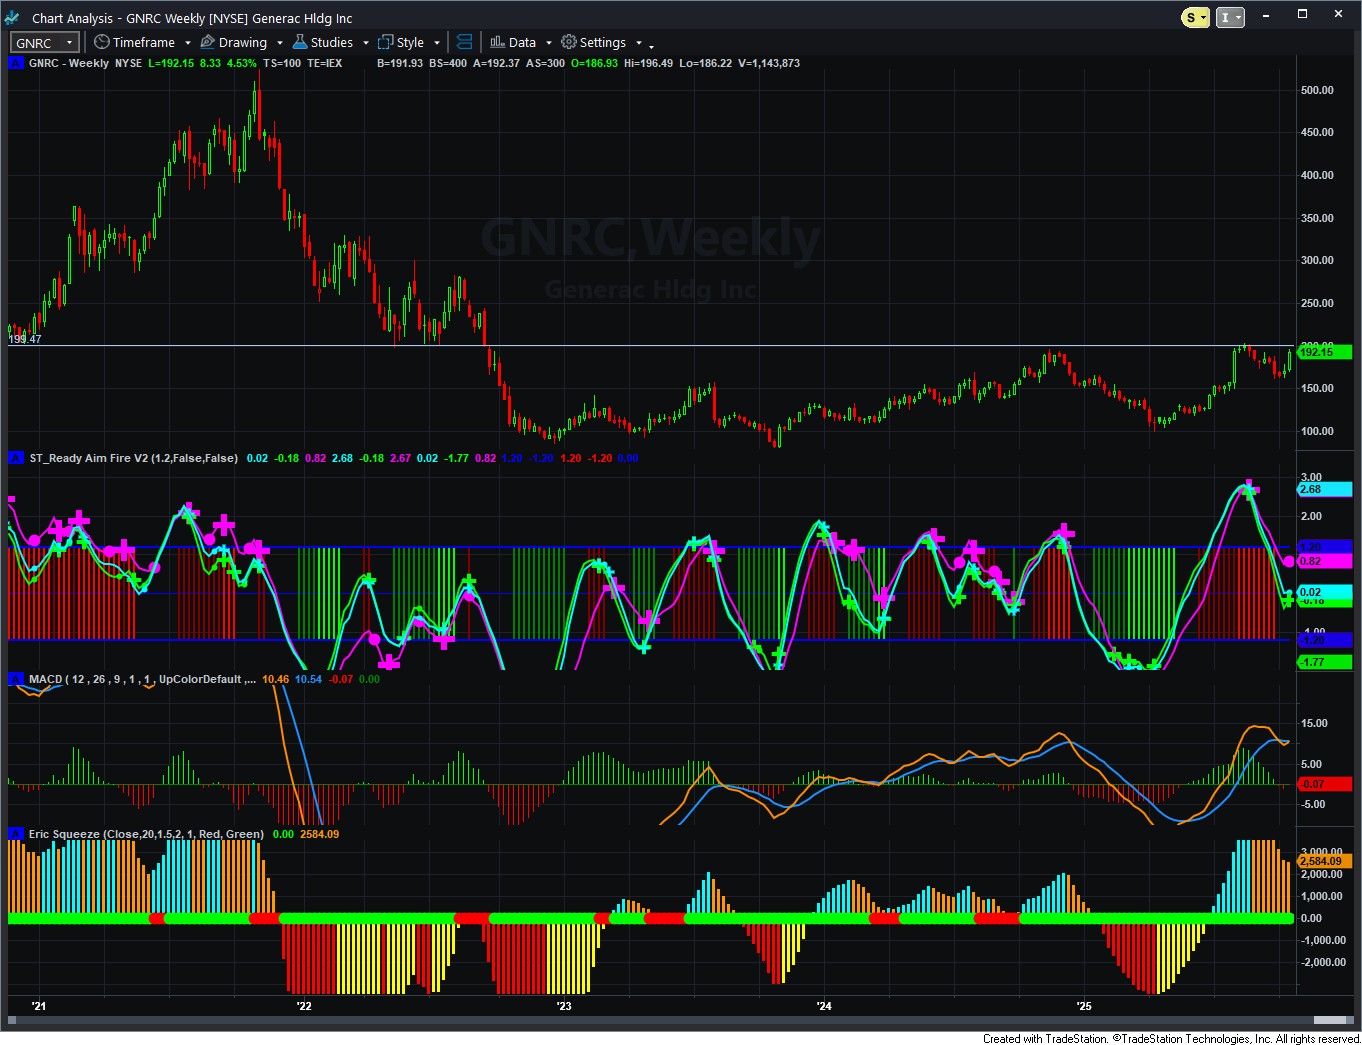Toggle the A badge beside ST_Ready Aim Fire
The image size is (1362, 1045).
point(15,458)
